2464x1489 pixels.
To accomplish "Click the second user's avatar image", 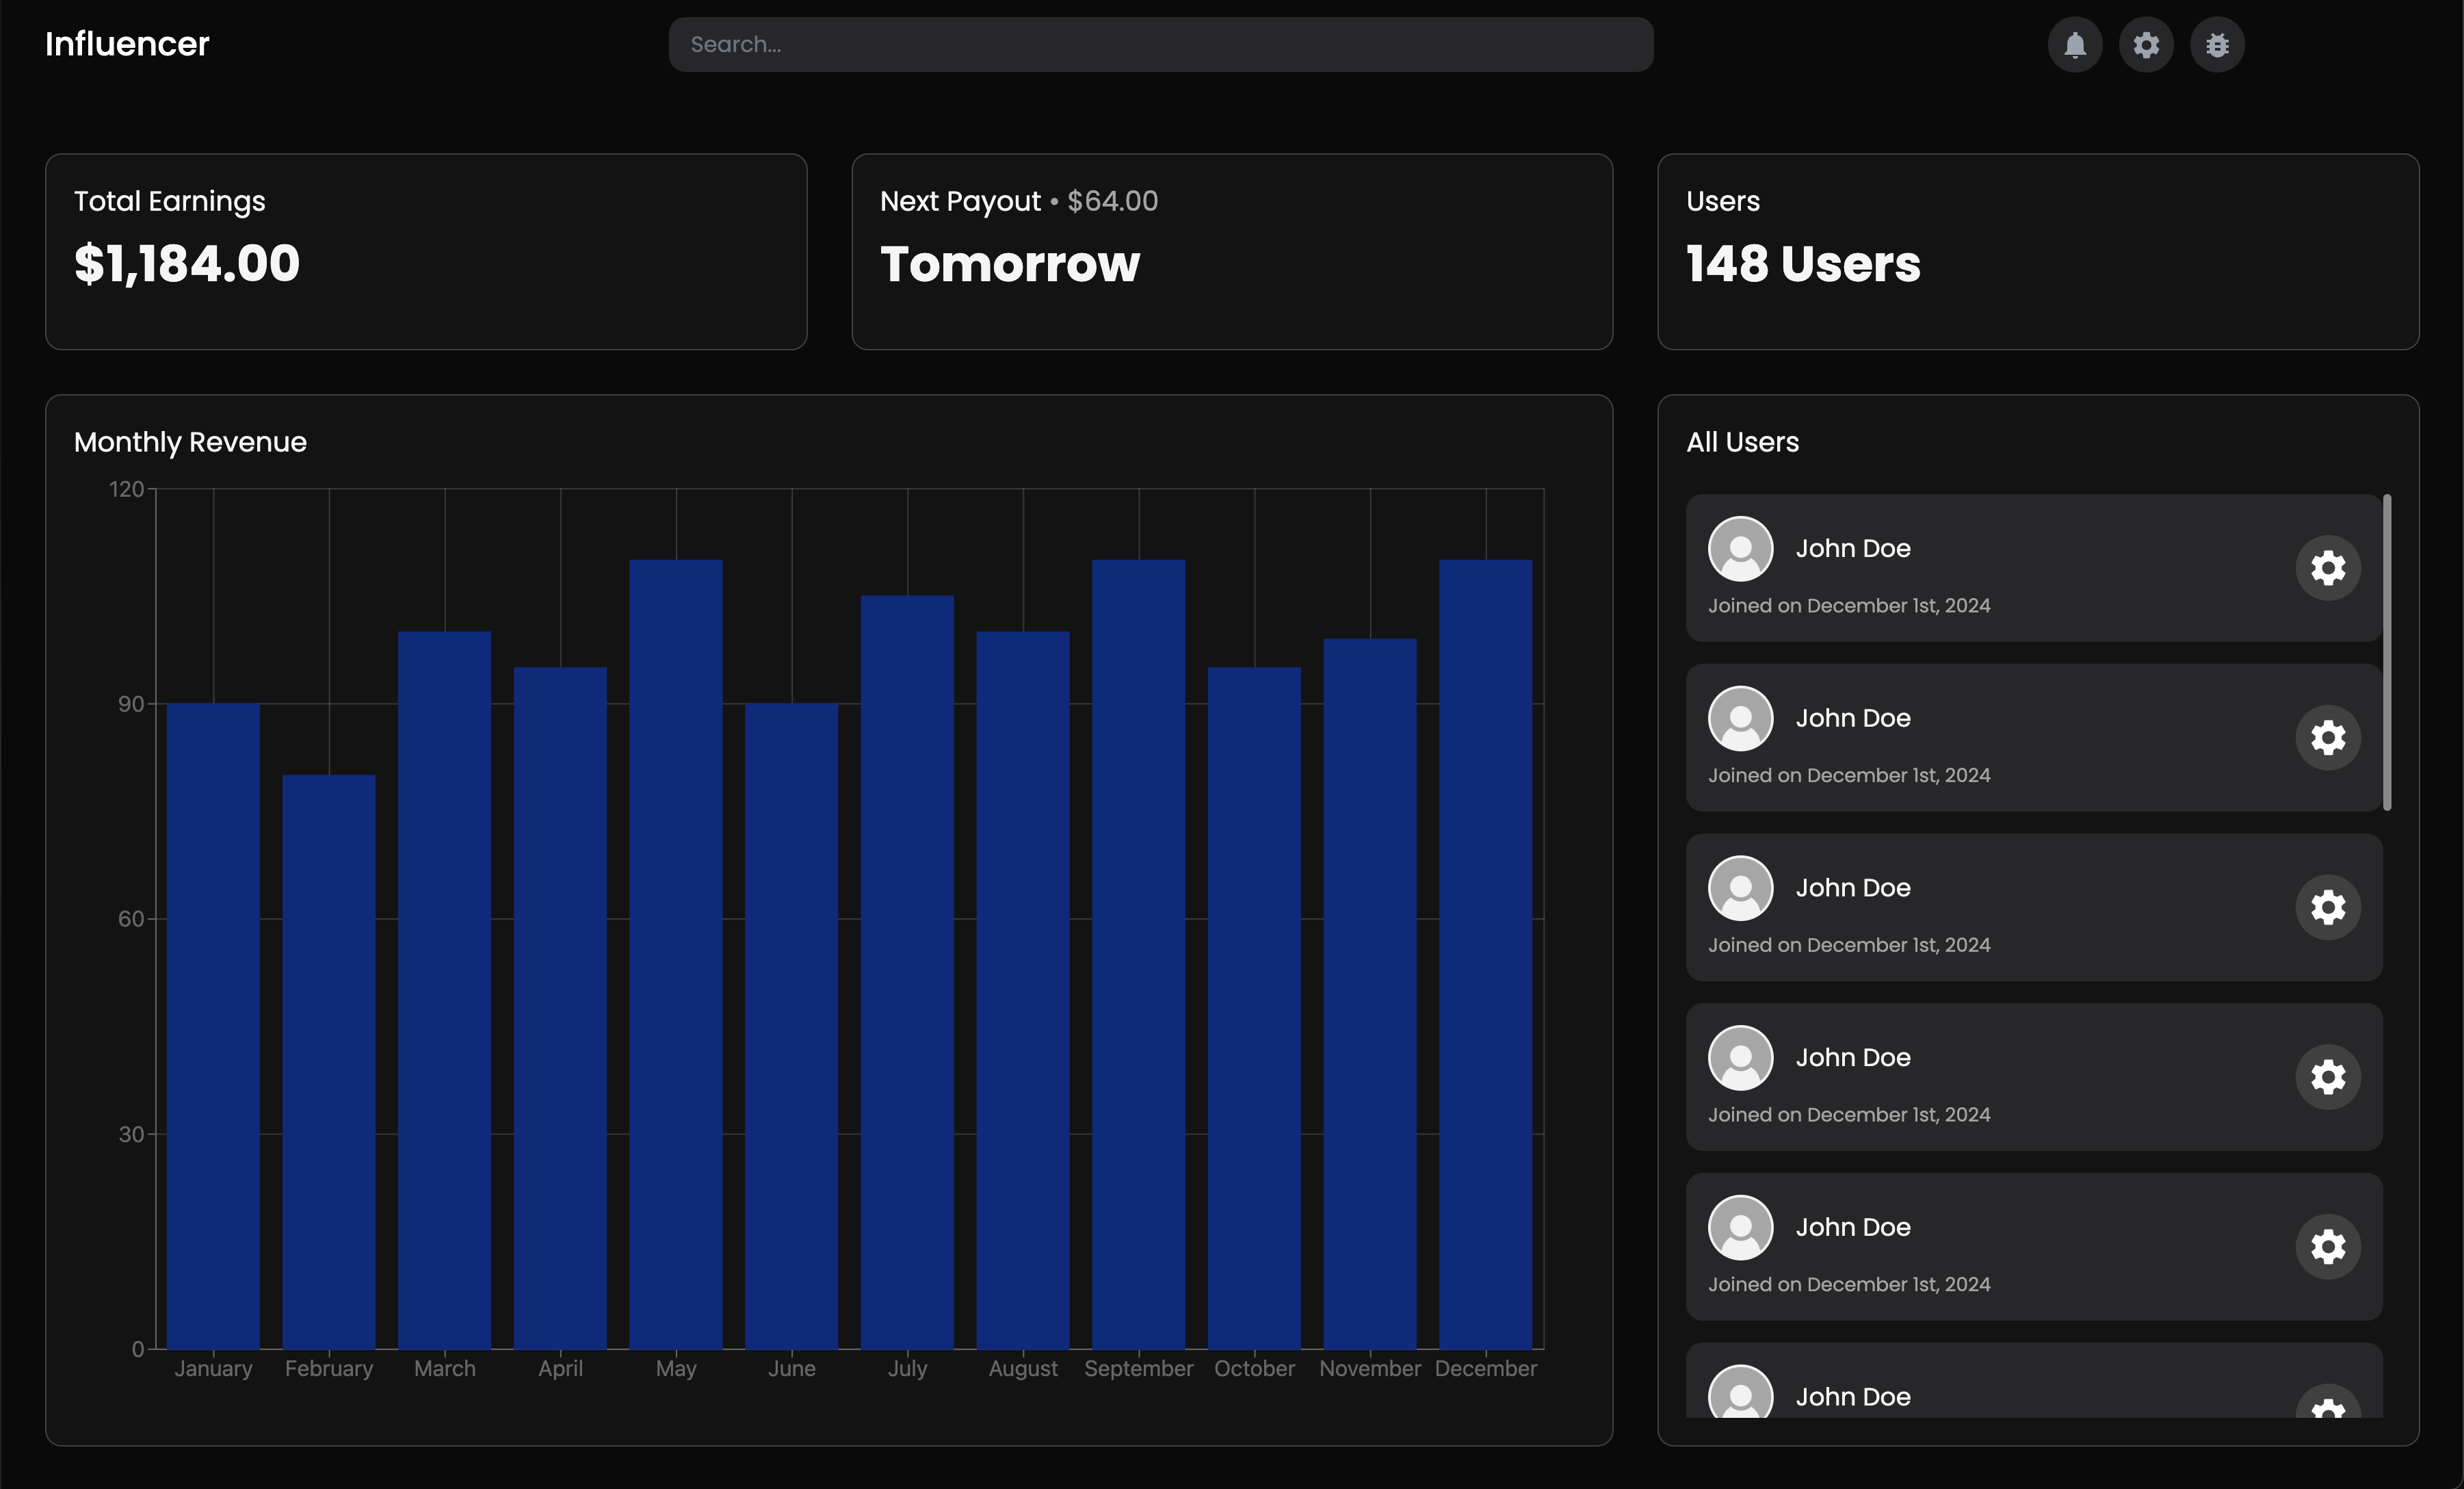I will click(1740, 718).
